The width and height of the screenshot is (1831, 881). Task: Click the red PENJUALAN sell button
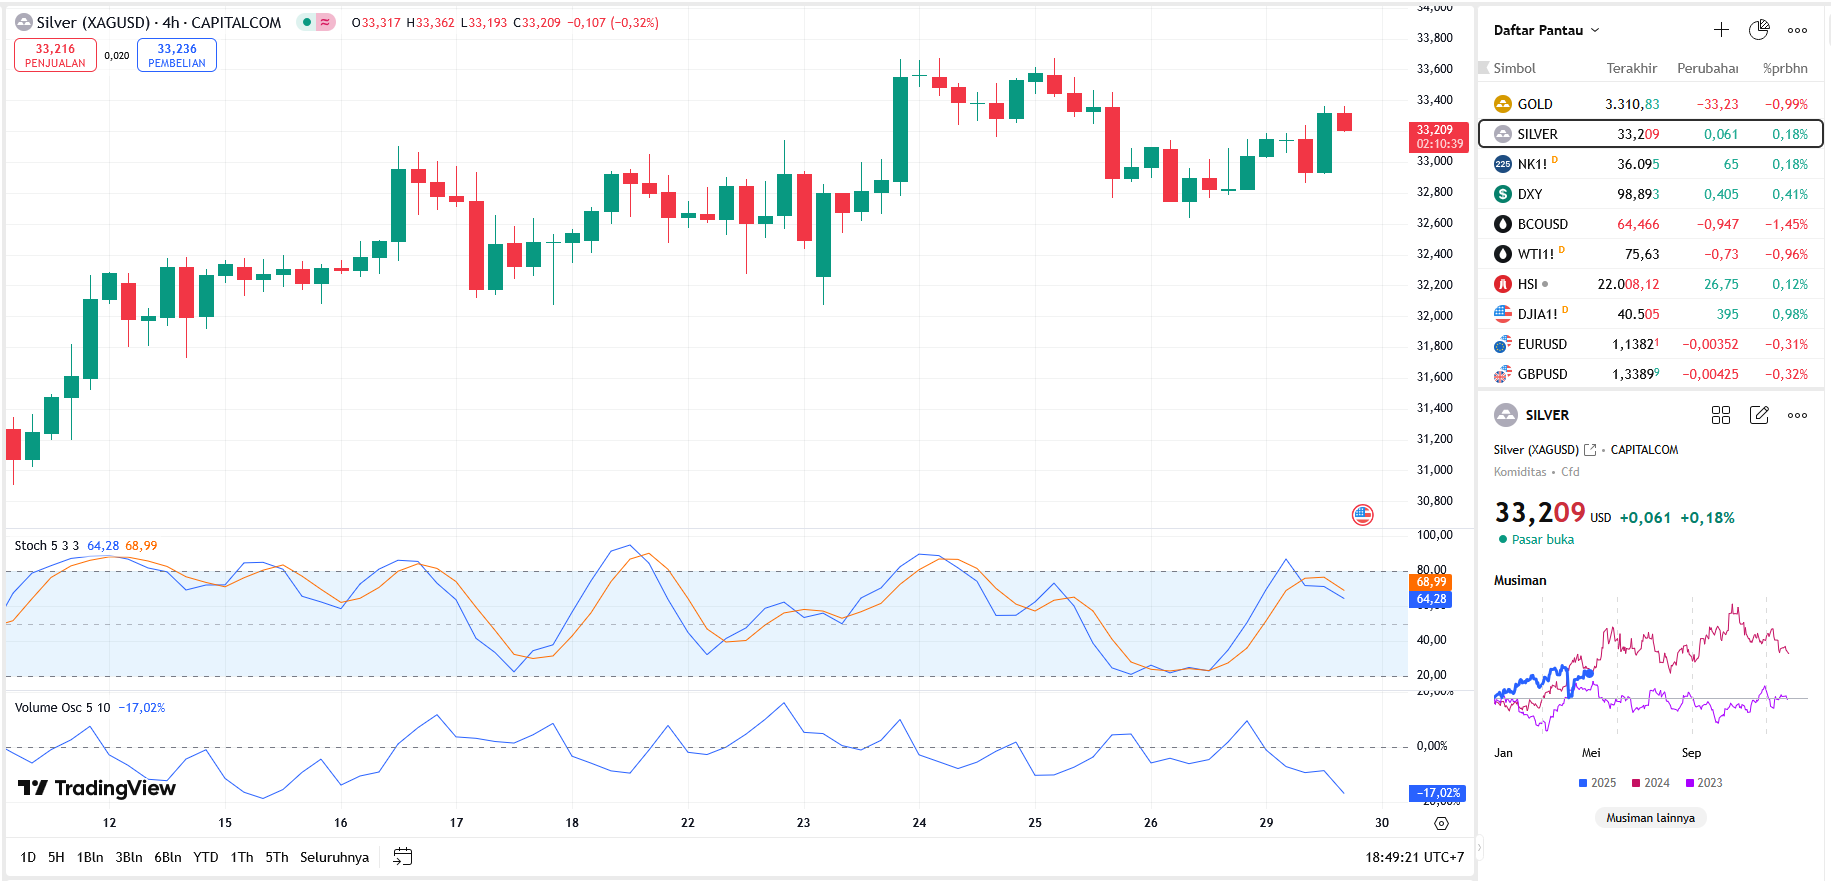(55, 55)
